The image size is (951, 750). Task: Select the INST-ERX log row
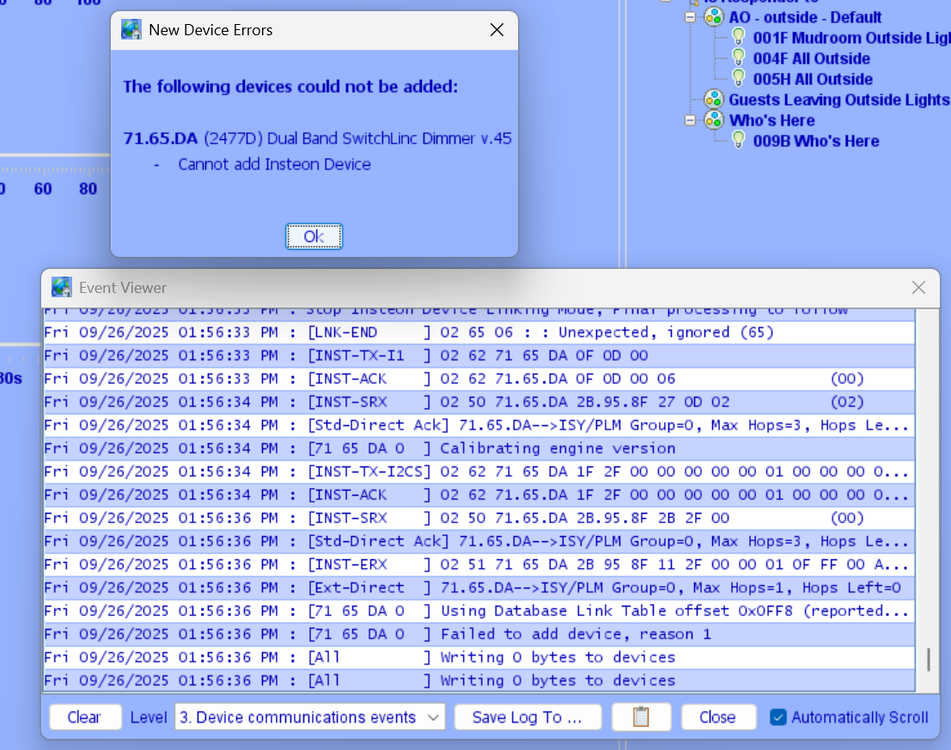click(479, 564)
